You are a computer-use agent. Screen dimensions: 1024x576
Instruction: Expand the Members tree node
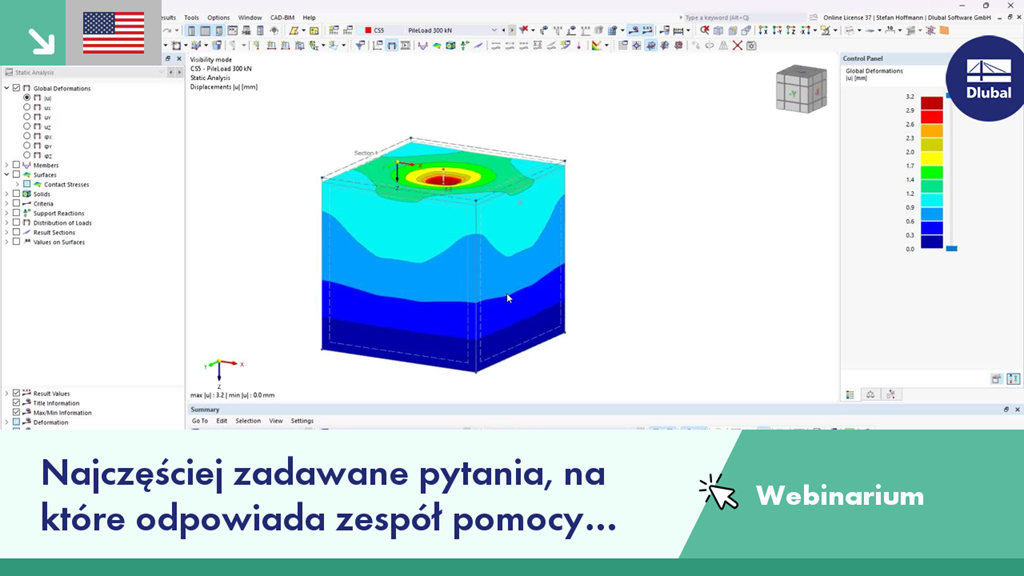[x=7, y=165]
